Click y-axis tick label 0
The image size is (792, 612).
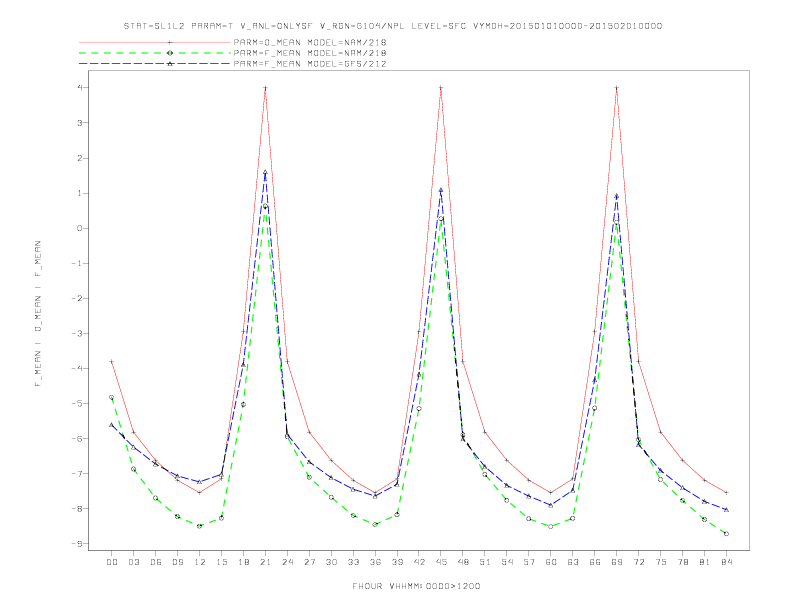79,228
